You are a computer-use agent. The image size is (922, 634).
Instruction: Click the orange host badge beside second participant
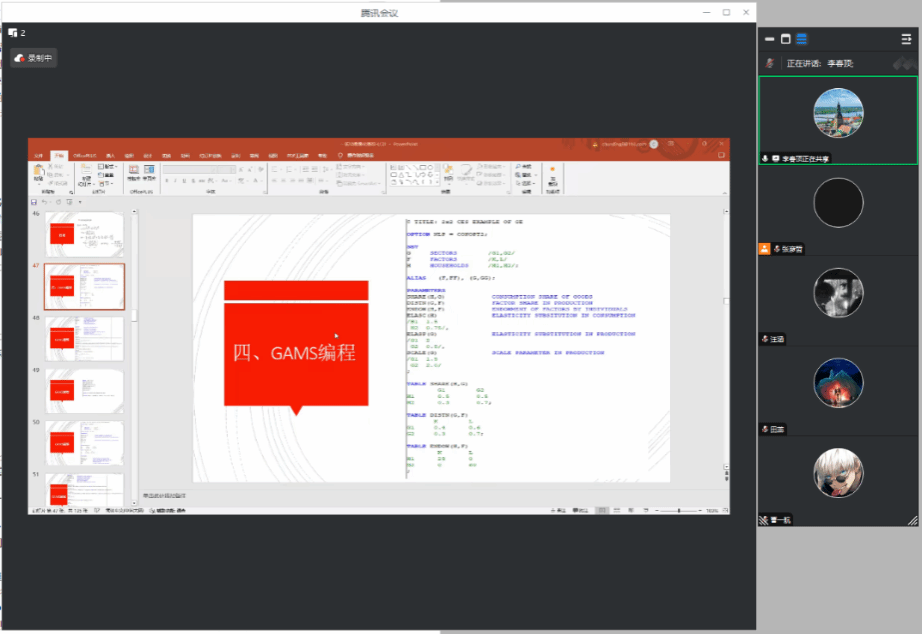[765, 248]
